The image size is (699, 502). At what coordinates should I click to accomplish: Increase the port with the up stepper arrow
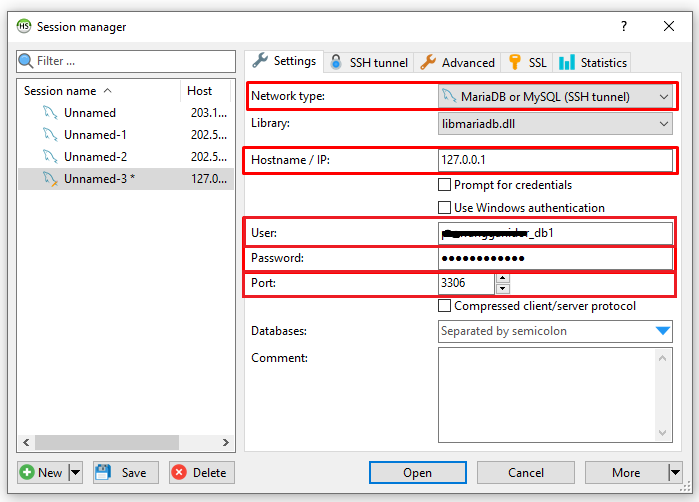pos(503,278)
